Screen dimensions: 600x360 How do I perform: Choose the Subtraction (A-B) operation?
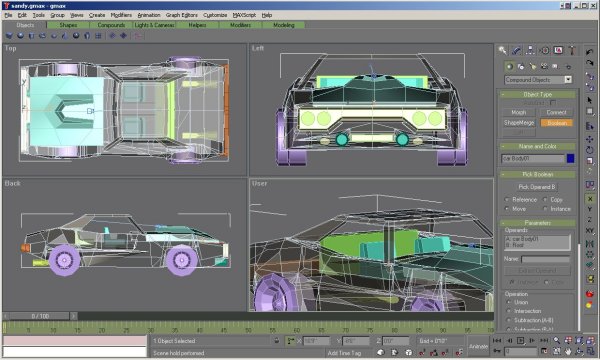click(x=509, y=320)
